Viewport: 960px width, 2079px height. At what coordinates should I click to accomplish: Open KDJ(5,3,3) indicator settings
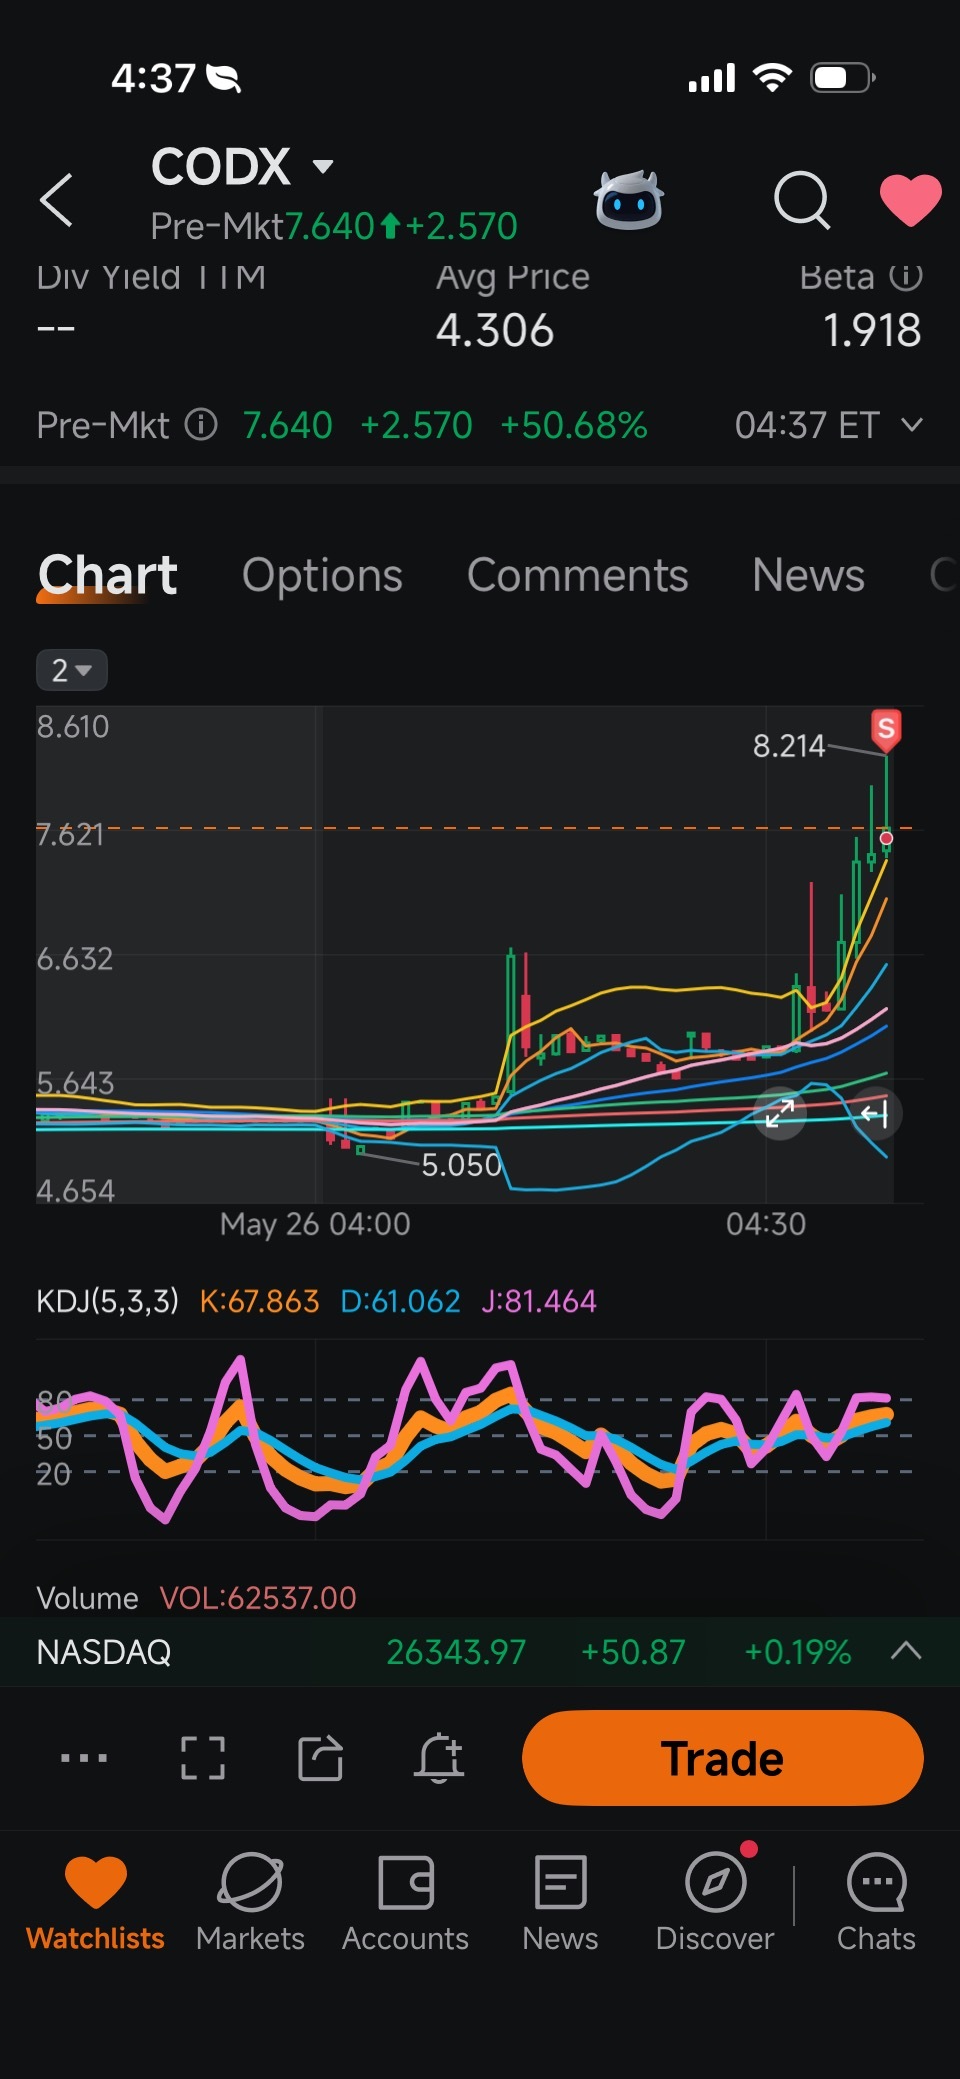pyautogui.click(x=108, y=1301)
